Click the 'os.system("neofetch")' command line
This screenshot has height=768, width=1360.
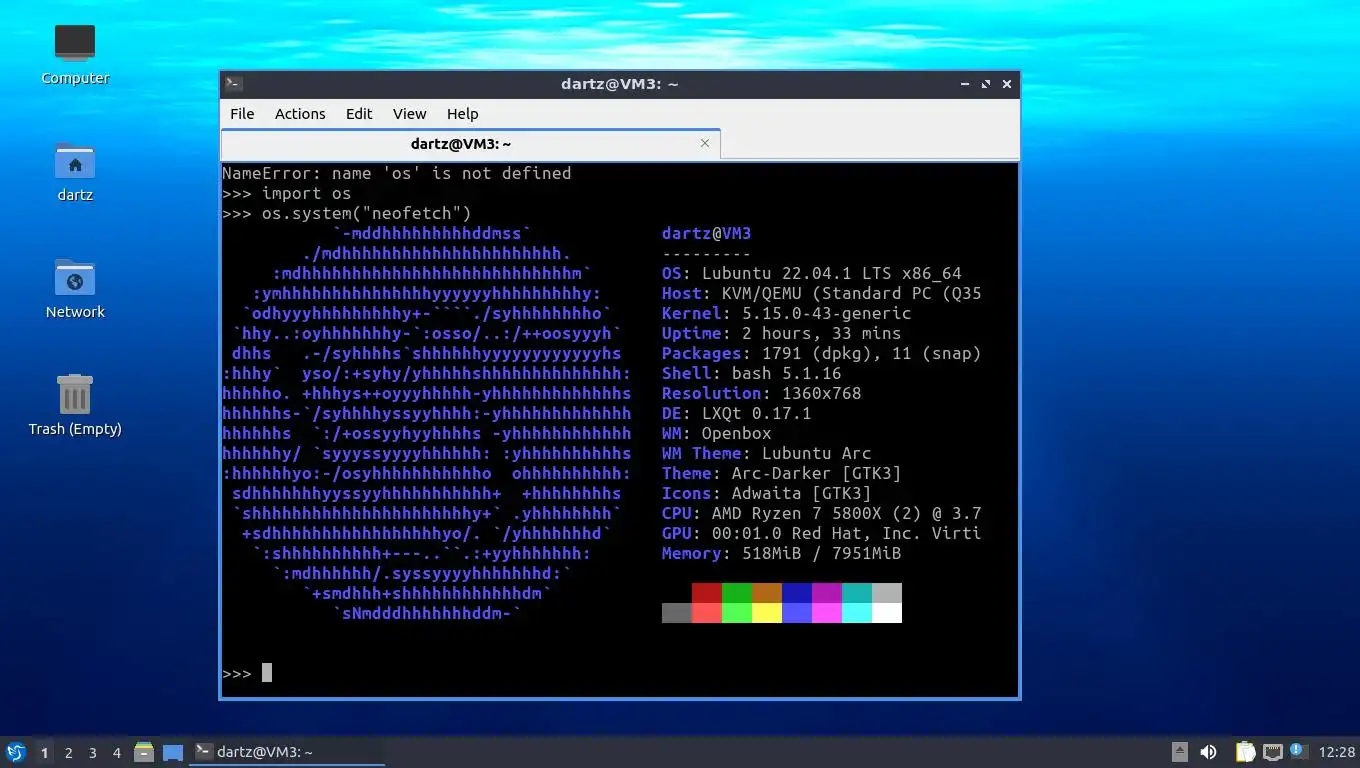[x=347, y=213]
